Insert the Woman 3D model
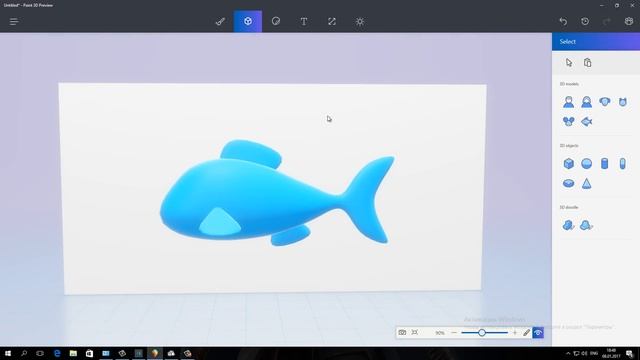The width and height of the screenshot is (640, 360). pos(587,102)
